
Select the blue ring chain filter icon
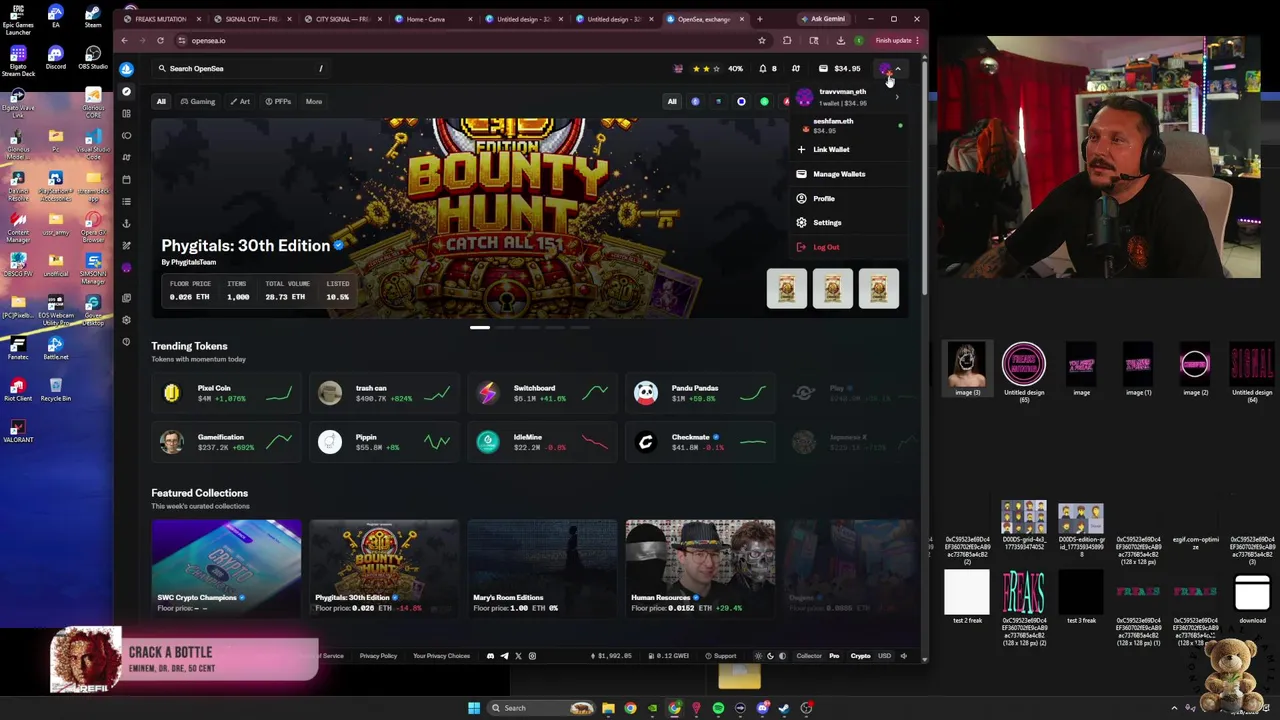click(x=741, y=101)
